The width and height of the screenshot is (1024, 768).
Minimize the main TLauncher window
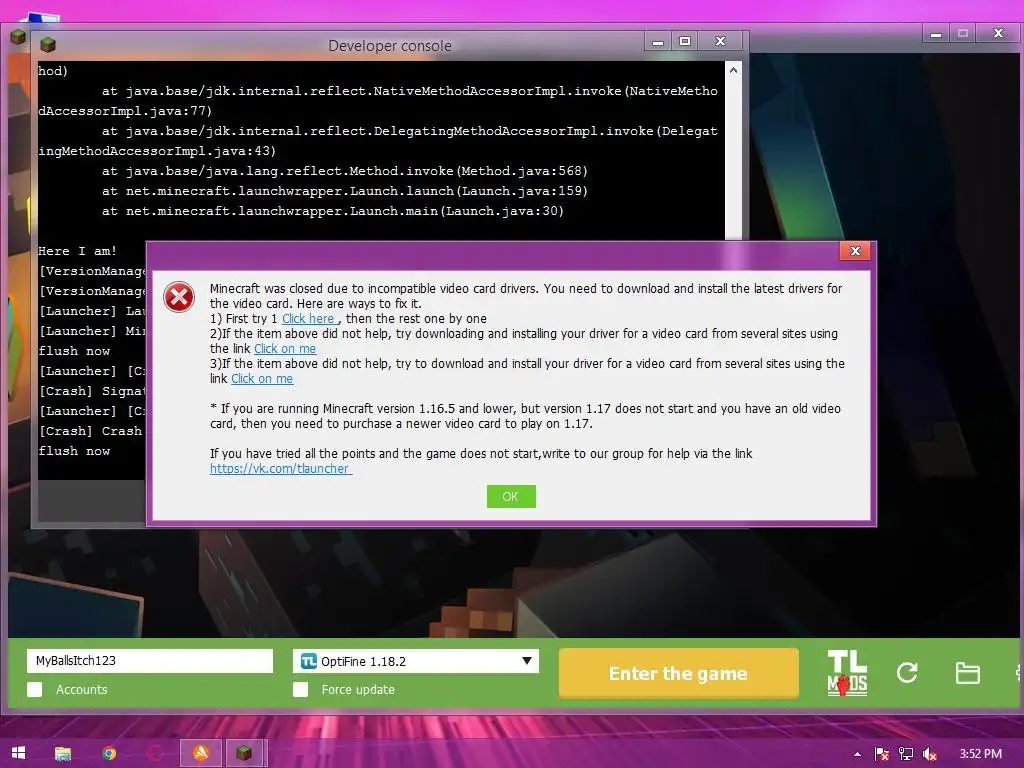pyautogui.click(x=936, y=33)
